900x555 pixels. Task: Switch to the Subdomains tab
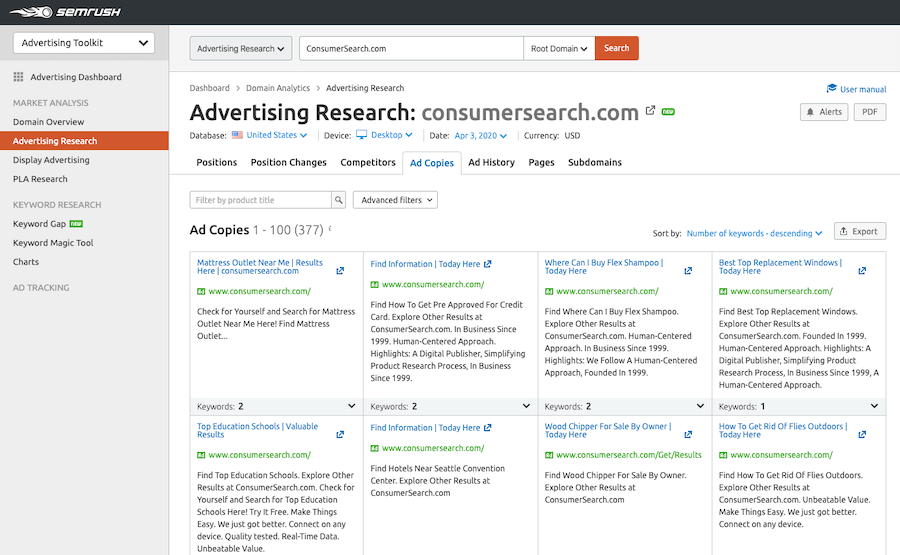click(595, 162)
